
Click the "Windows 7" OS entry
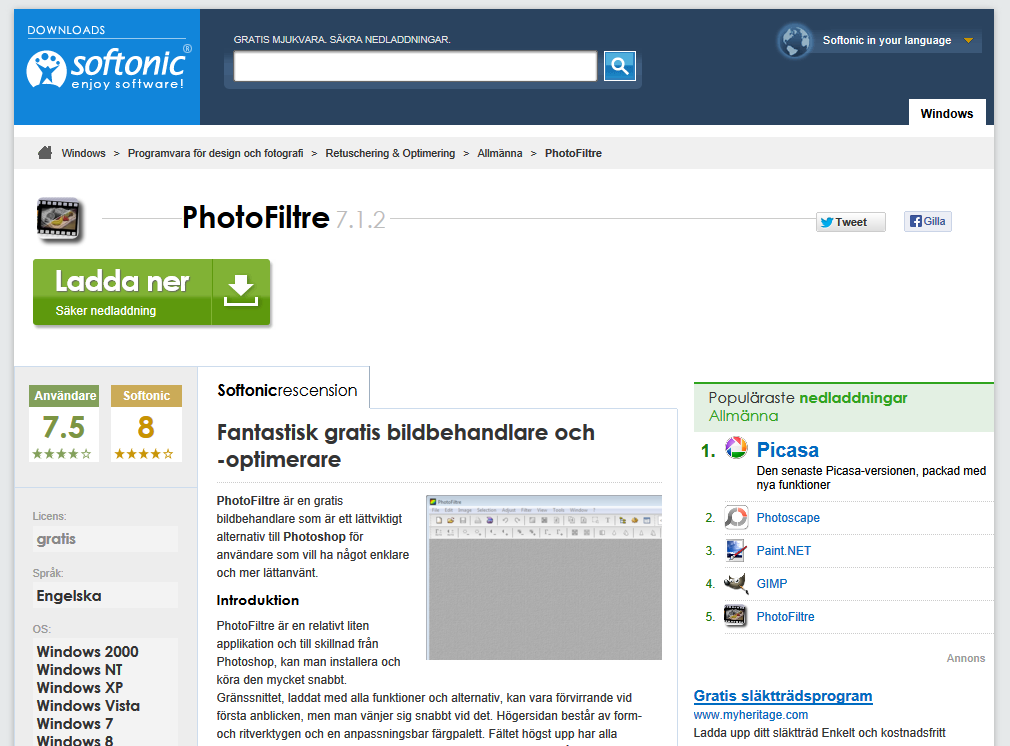75,724
